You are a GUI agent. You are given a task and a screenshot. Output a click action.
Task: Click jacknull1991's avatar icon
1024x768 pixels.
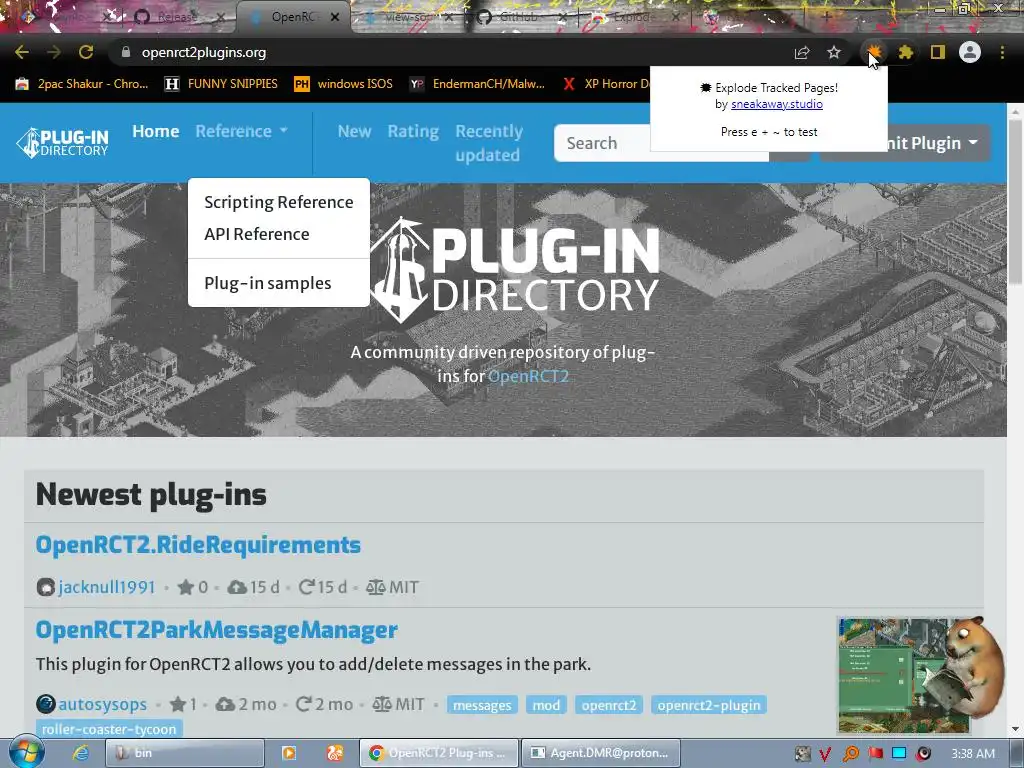point(46,587)
